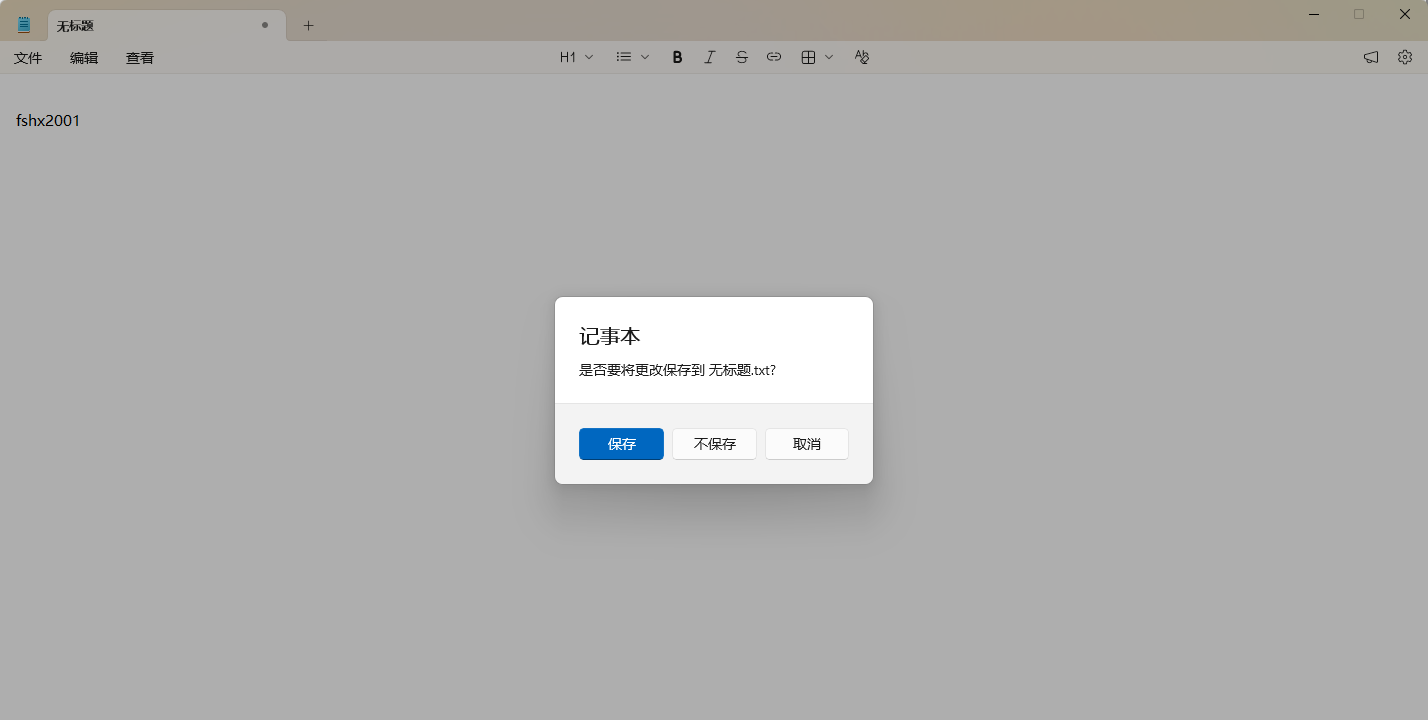Open the 查看 menu
This screenshot has width=1428, height=720.
coord(140,57)
